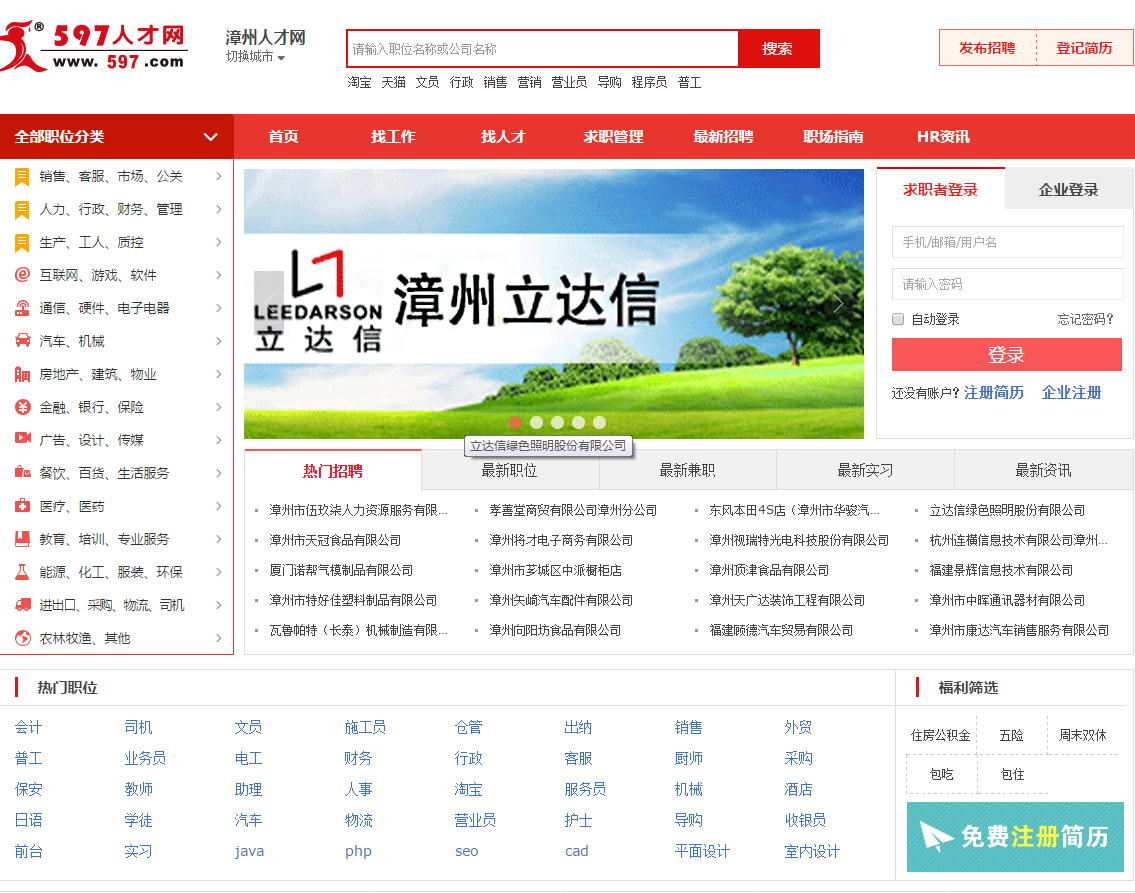1135x893 pixels.
Task: Click the bookmark icon beside 销售、客服、市场、公关
Action: [x=22, y=177]
